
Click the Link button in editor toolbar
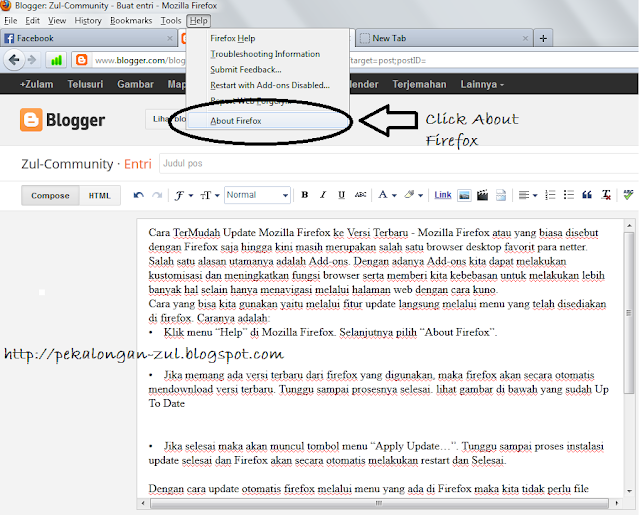[443, 195]
